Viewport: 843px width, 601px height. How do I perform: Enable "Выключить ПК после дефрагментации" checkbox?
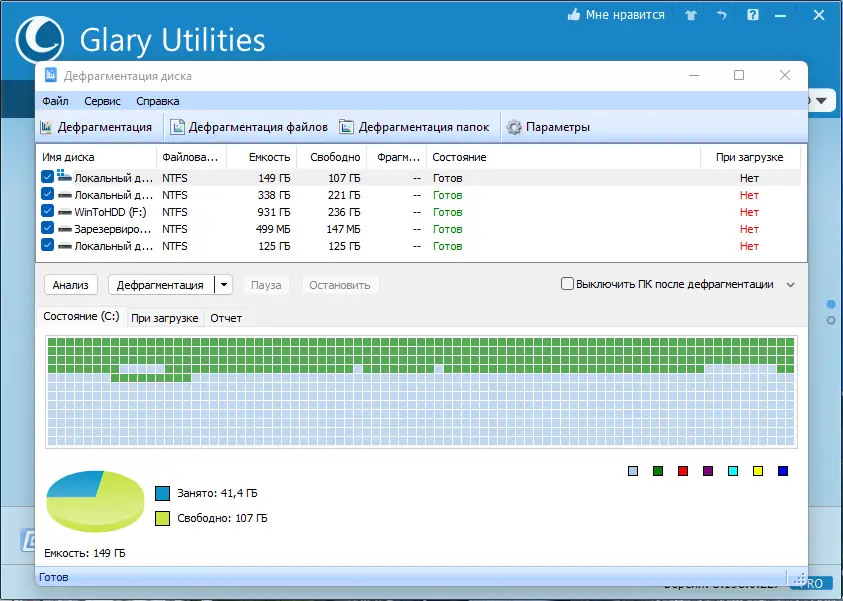click(x=567, y=284)
